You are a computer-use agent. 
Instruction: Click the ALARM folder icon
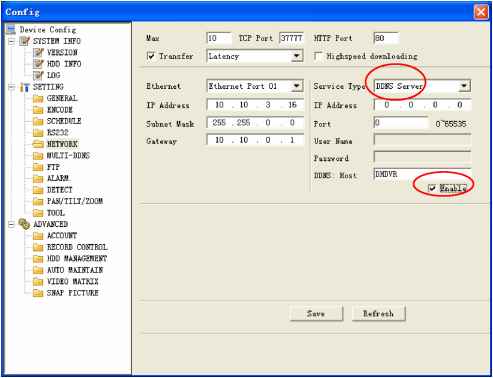[38, 178]
